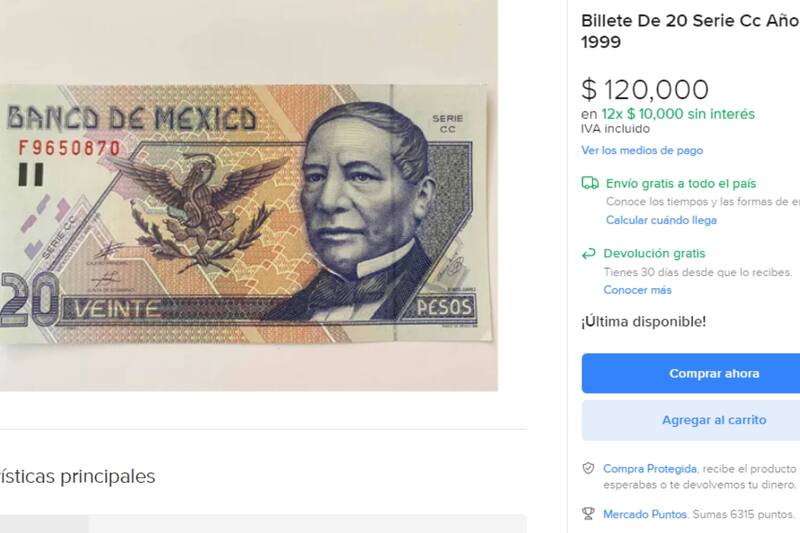Add item with Agregar al carrito

(691, 420)
